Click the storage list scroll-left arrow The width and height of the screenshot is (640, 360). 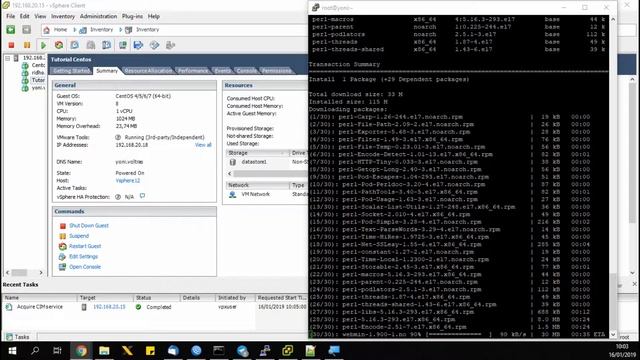(229, 173)
